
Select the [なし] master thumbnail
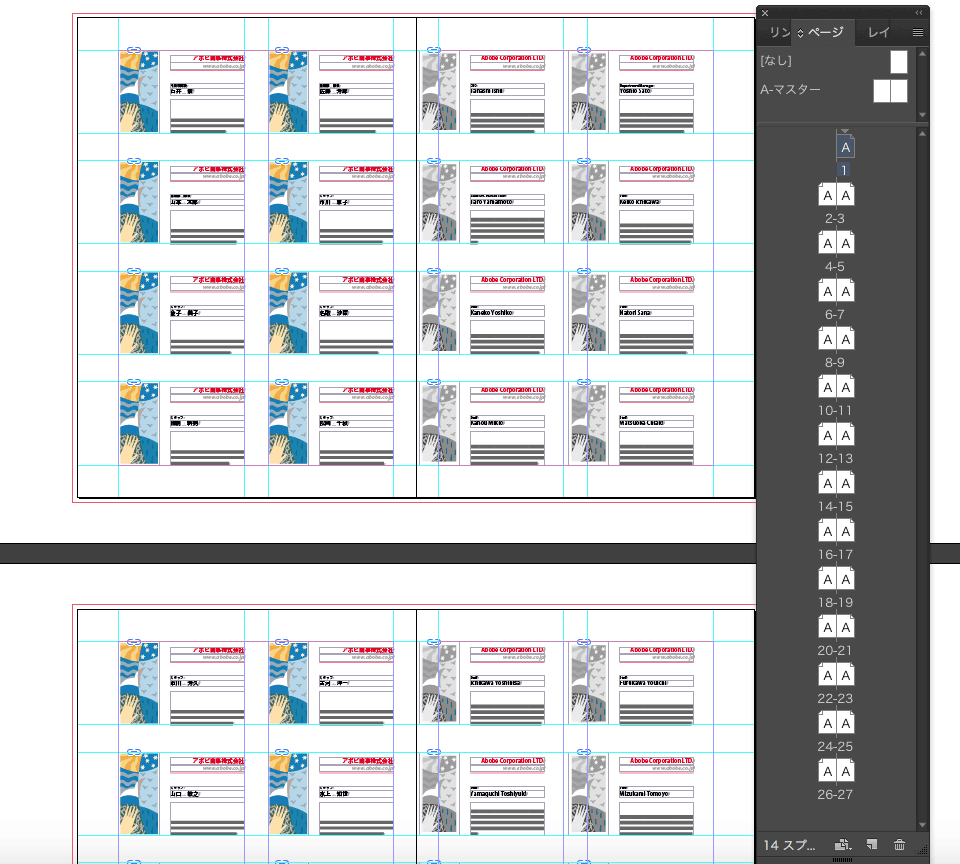tap(899, 62)
